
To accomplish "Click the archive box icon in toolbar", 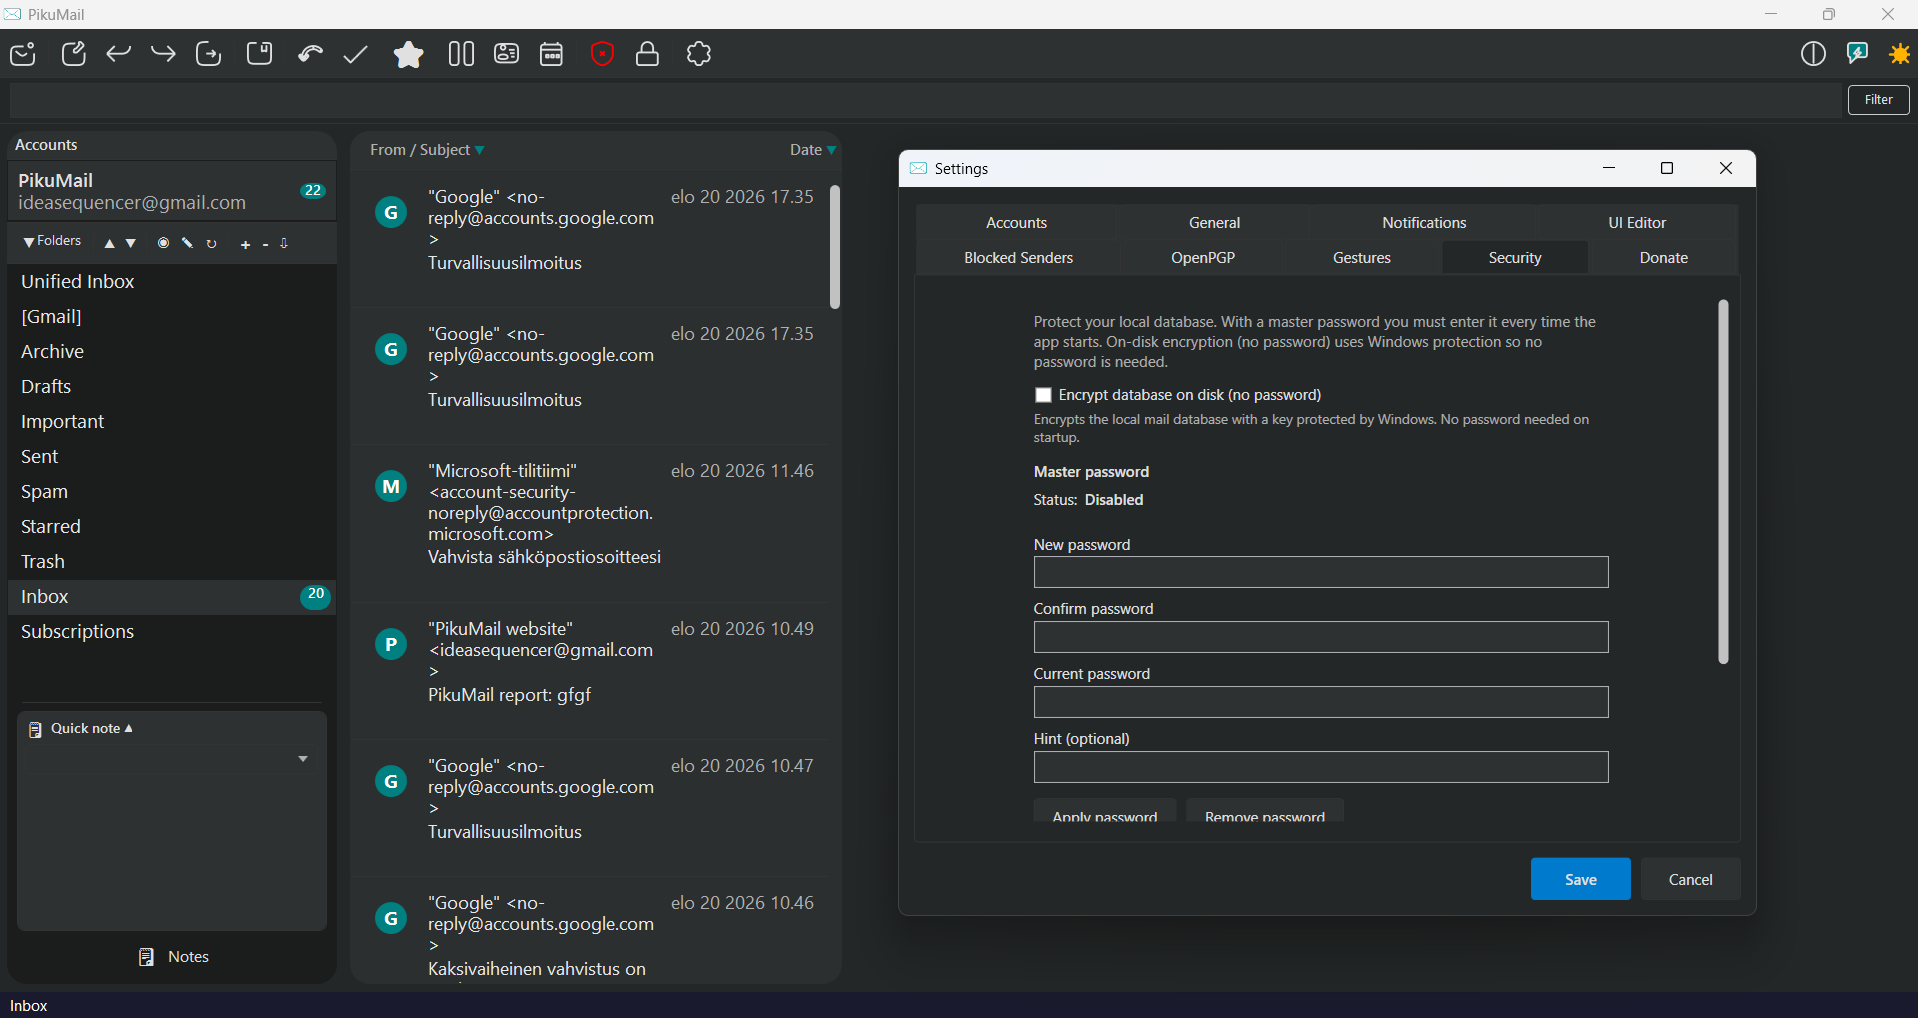I will tap(259, 54).
